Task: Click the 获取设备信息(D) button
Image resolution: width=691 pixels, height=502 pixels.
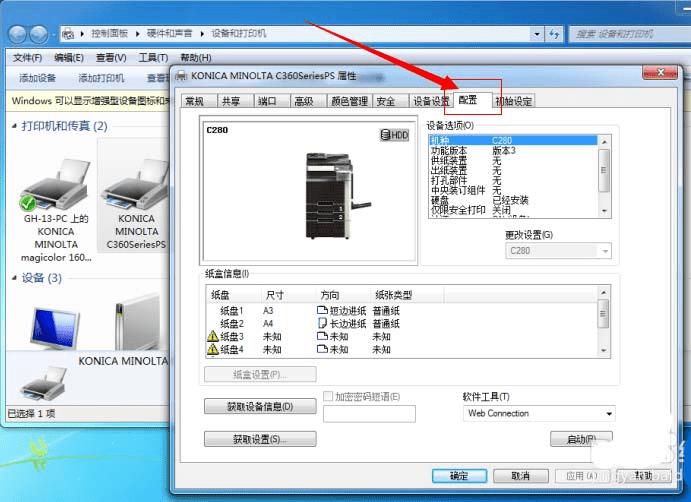Action: pos(260,406)
